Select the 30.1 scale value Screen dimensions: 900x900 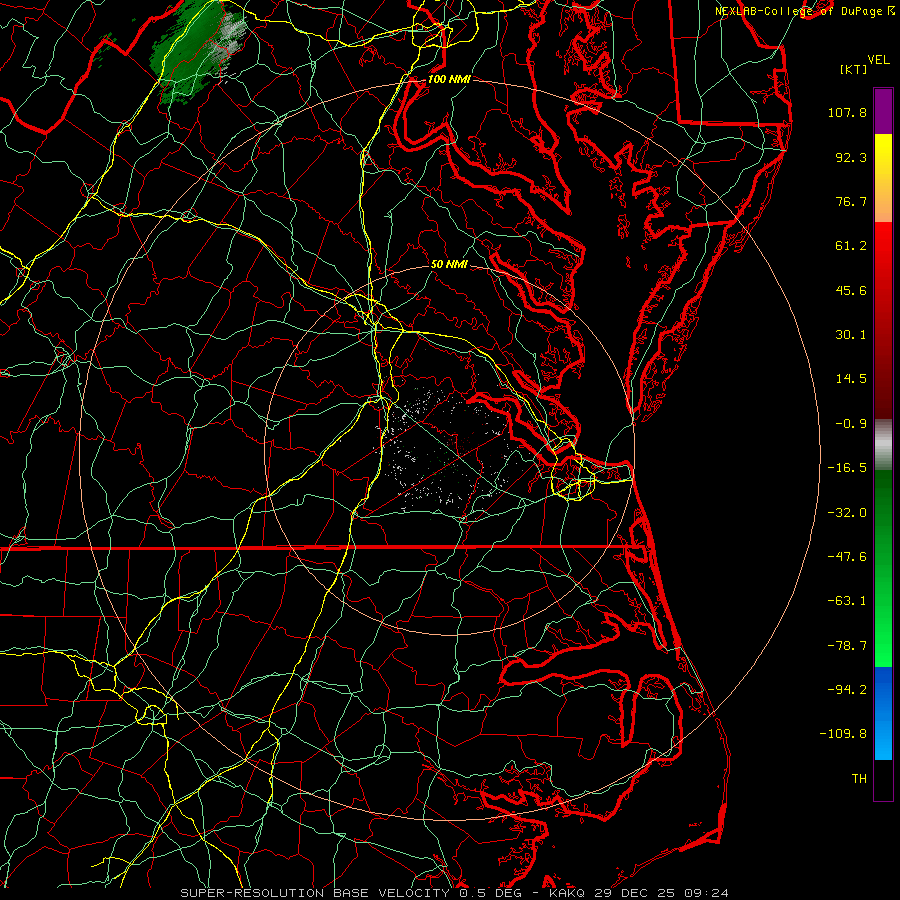[x=851, y=335]
